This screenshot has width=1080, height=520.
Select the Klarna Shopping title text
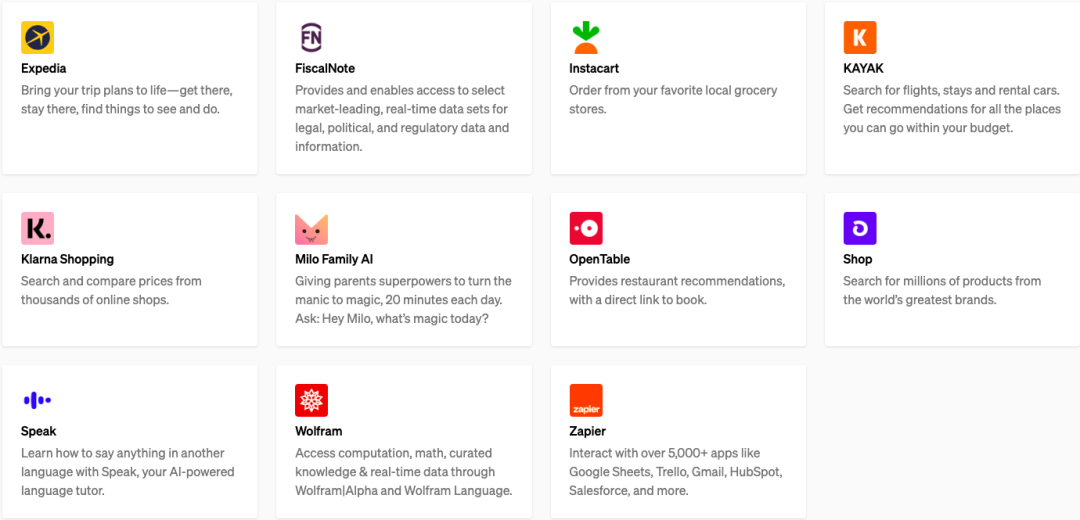coord(67,259)
